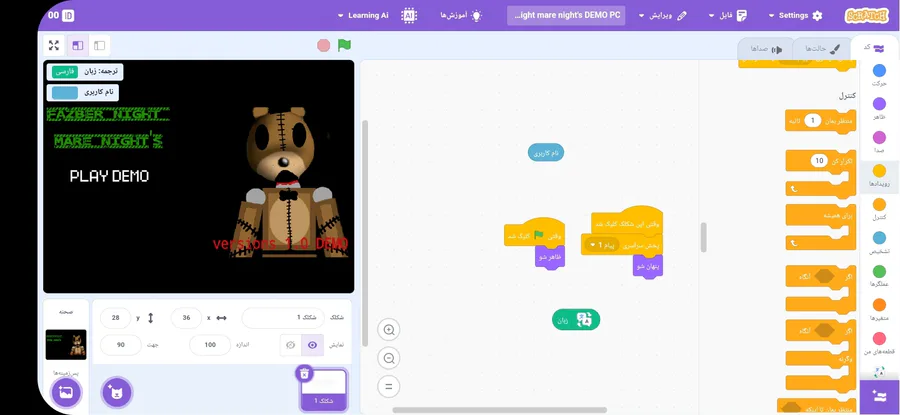Click the size field 100
Screen dimensions: 900x415
point(210,345)
